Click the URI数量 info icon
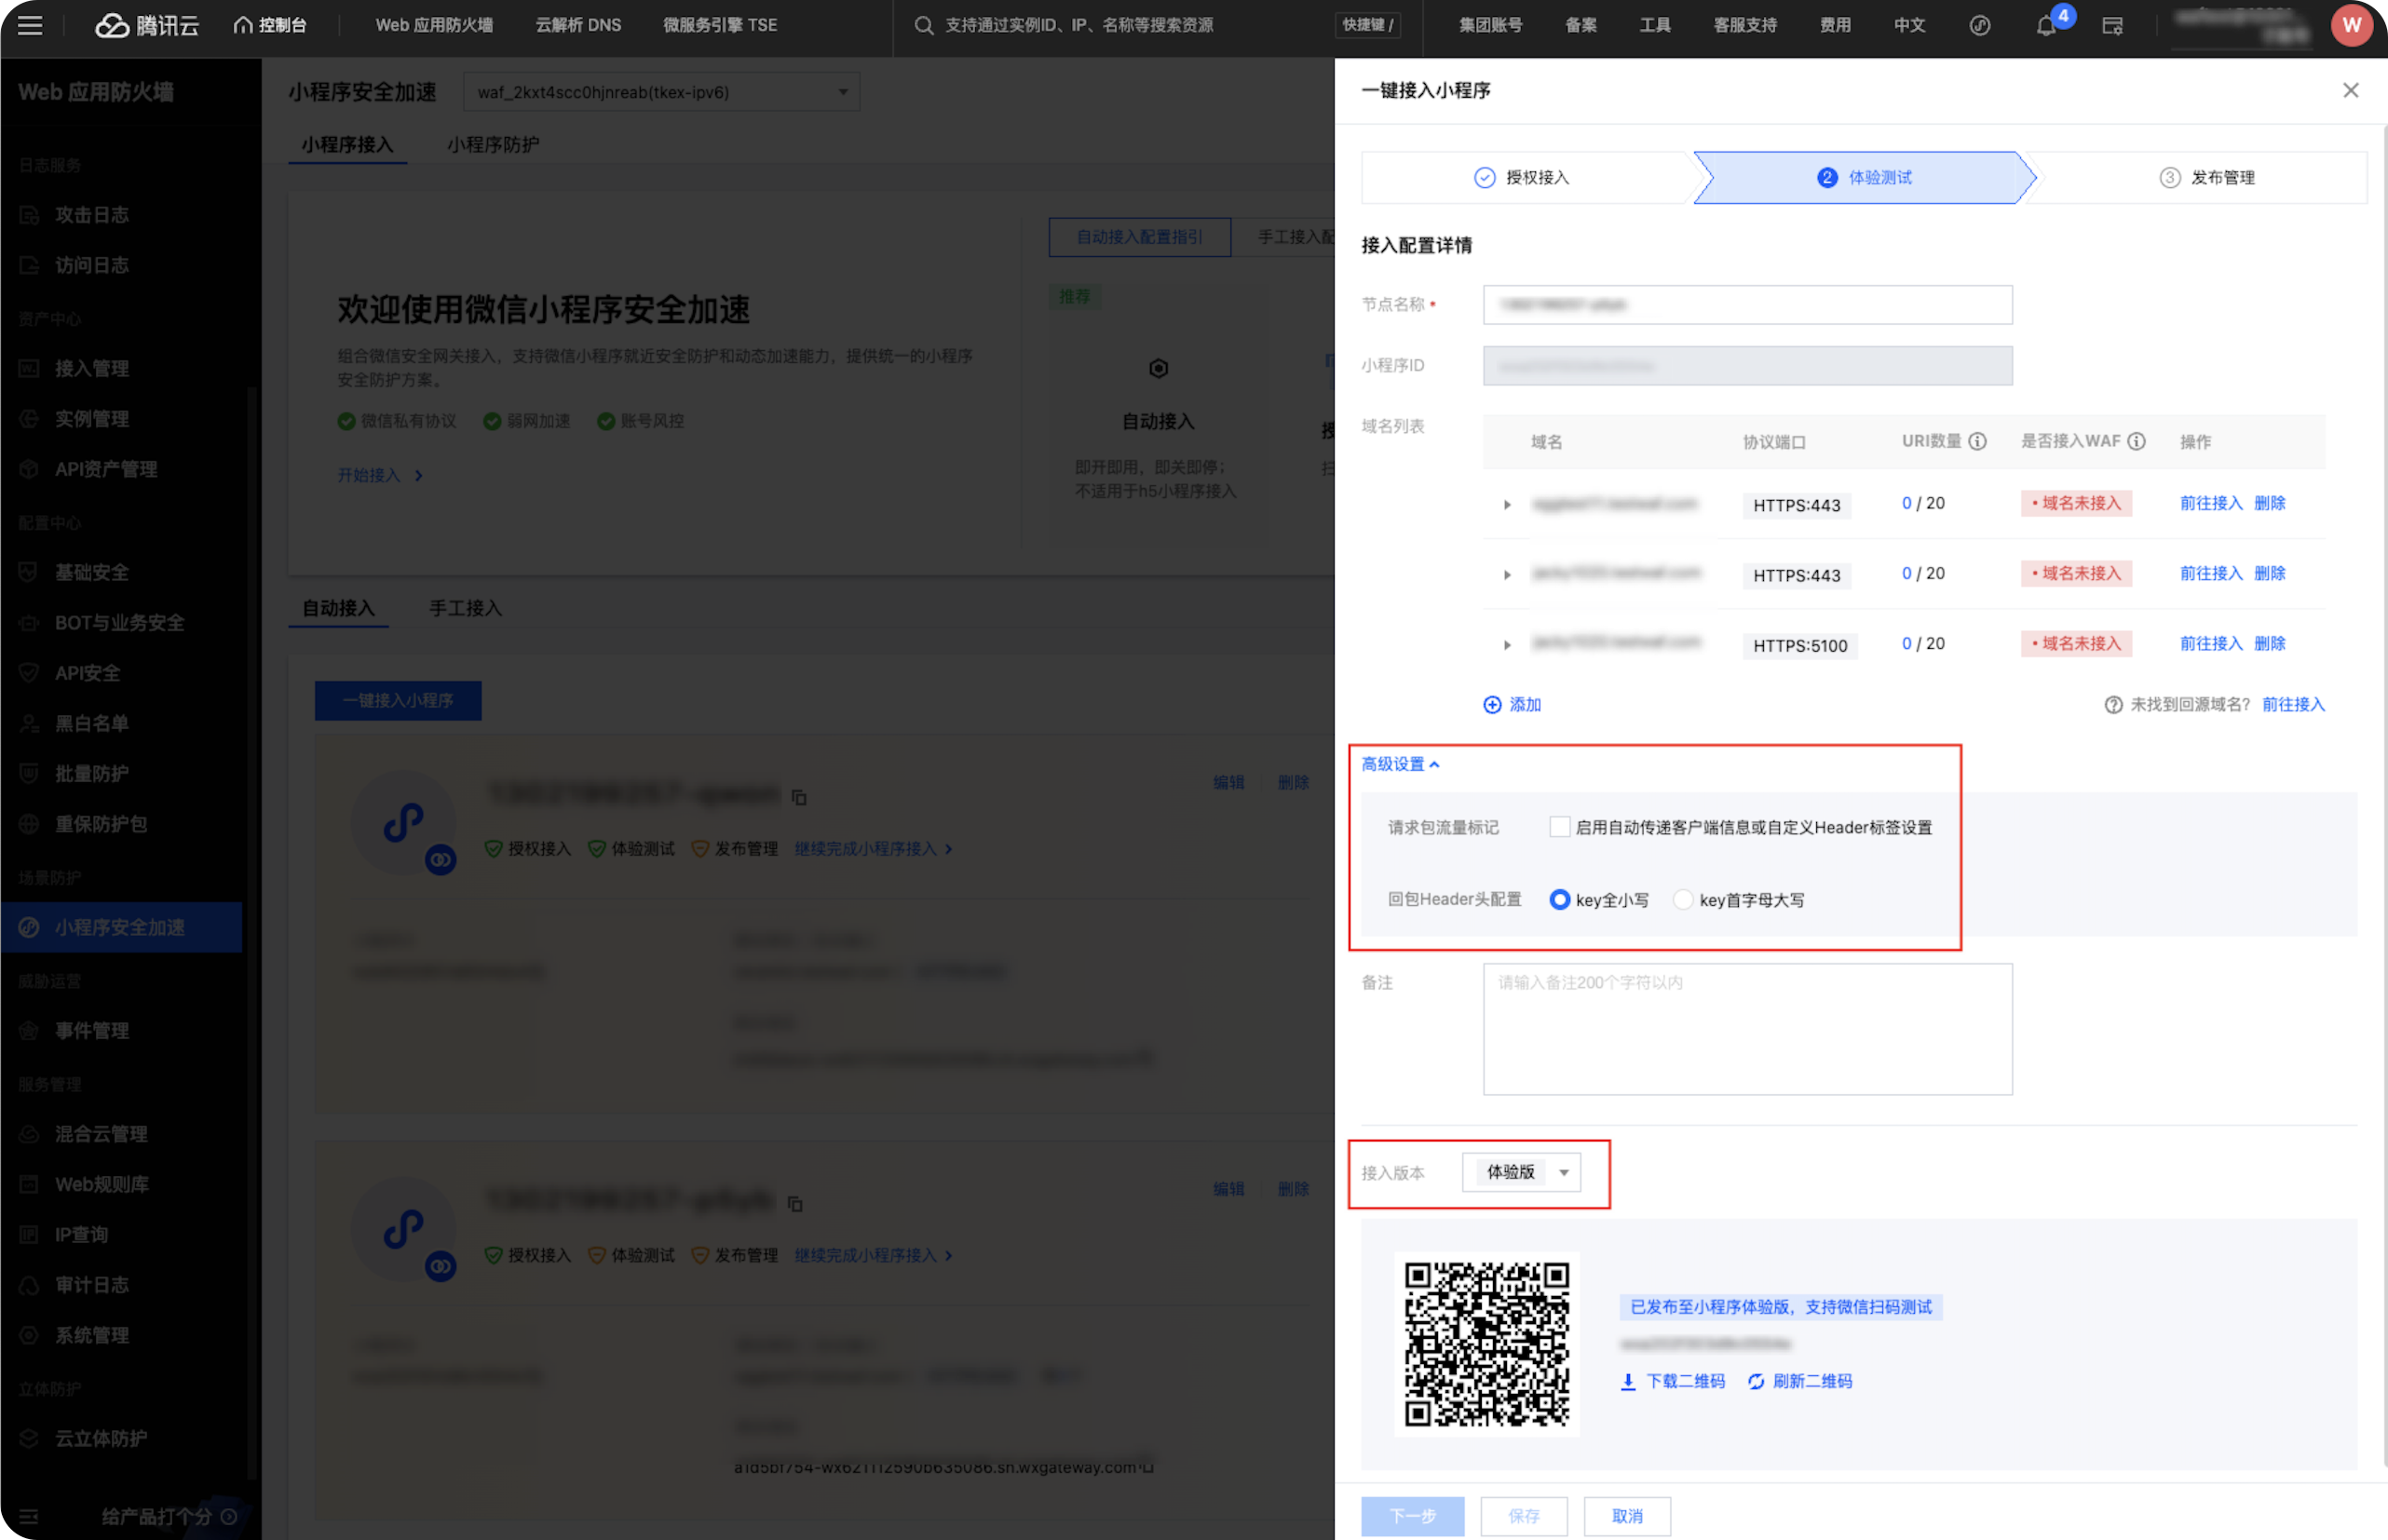2388x1540 pixels. 1977,441
